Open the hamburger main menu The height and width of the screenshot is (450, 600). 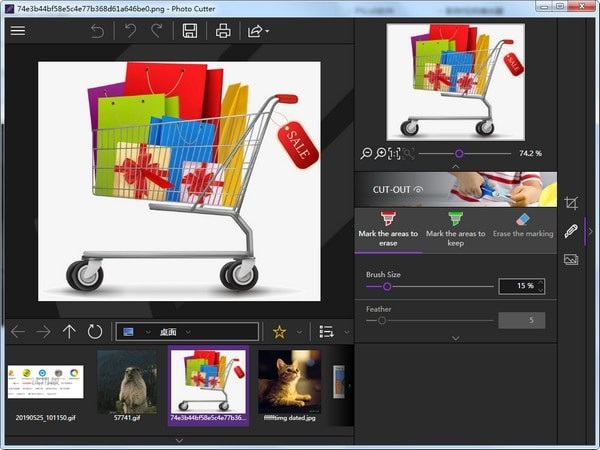click(17, 31)
